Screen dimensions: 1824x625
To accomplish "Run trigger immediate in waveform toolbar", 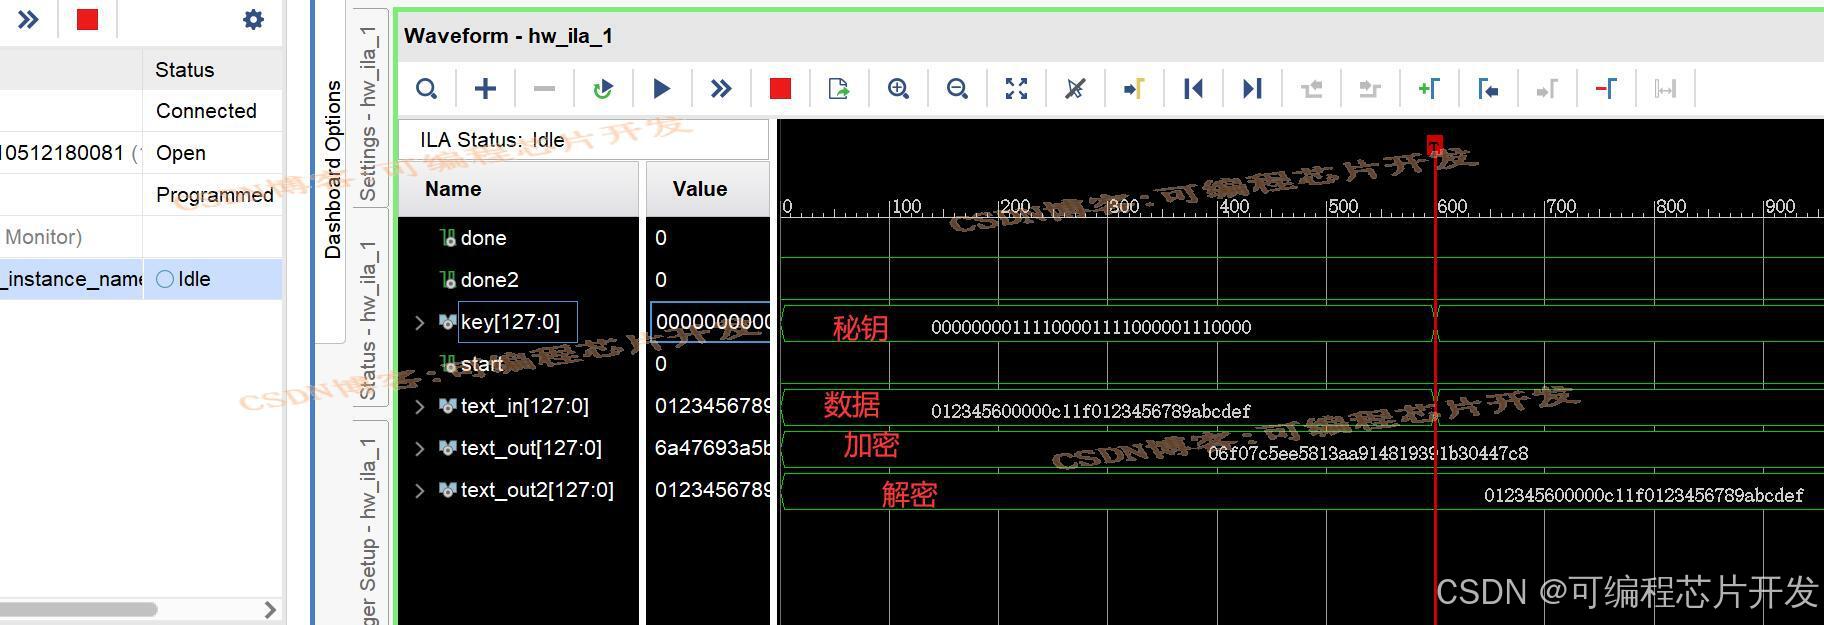I will pyautogui.click(x=721, y=89).
